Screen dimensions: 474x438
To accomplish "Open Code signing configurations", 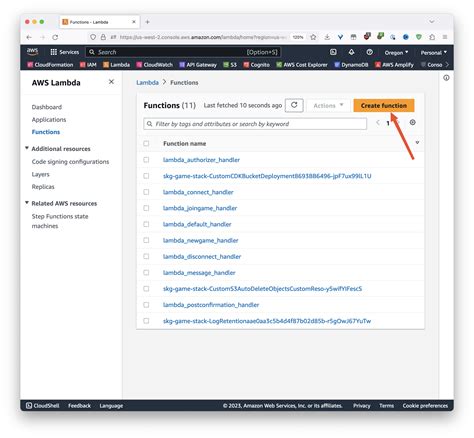I will 70,162.
